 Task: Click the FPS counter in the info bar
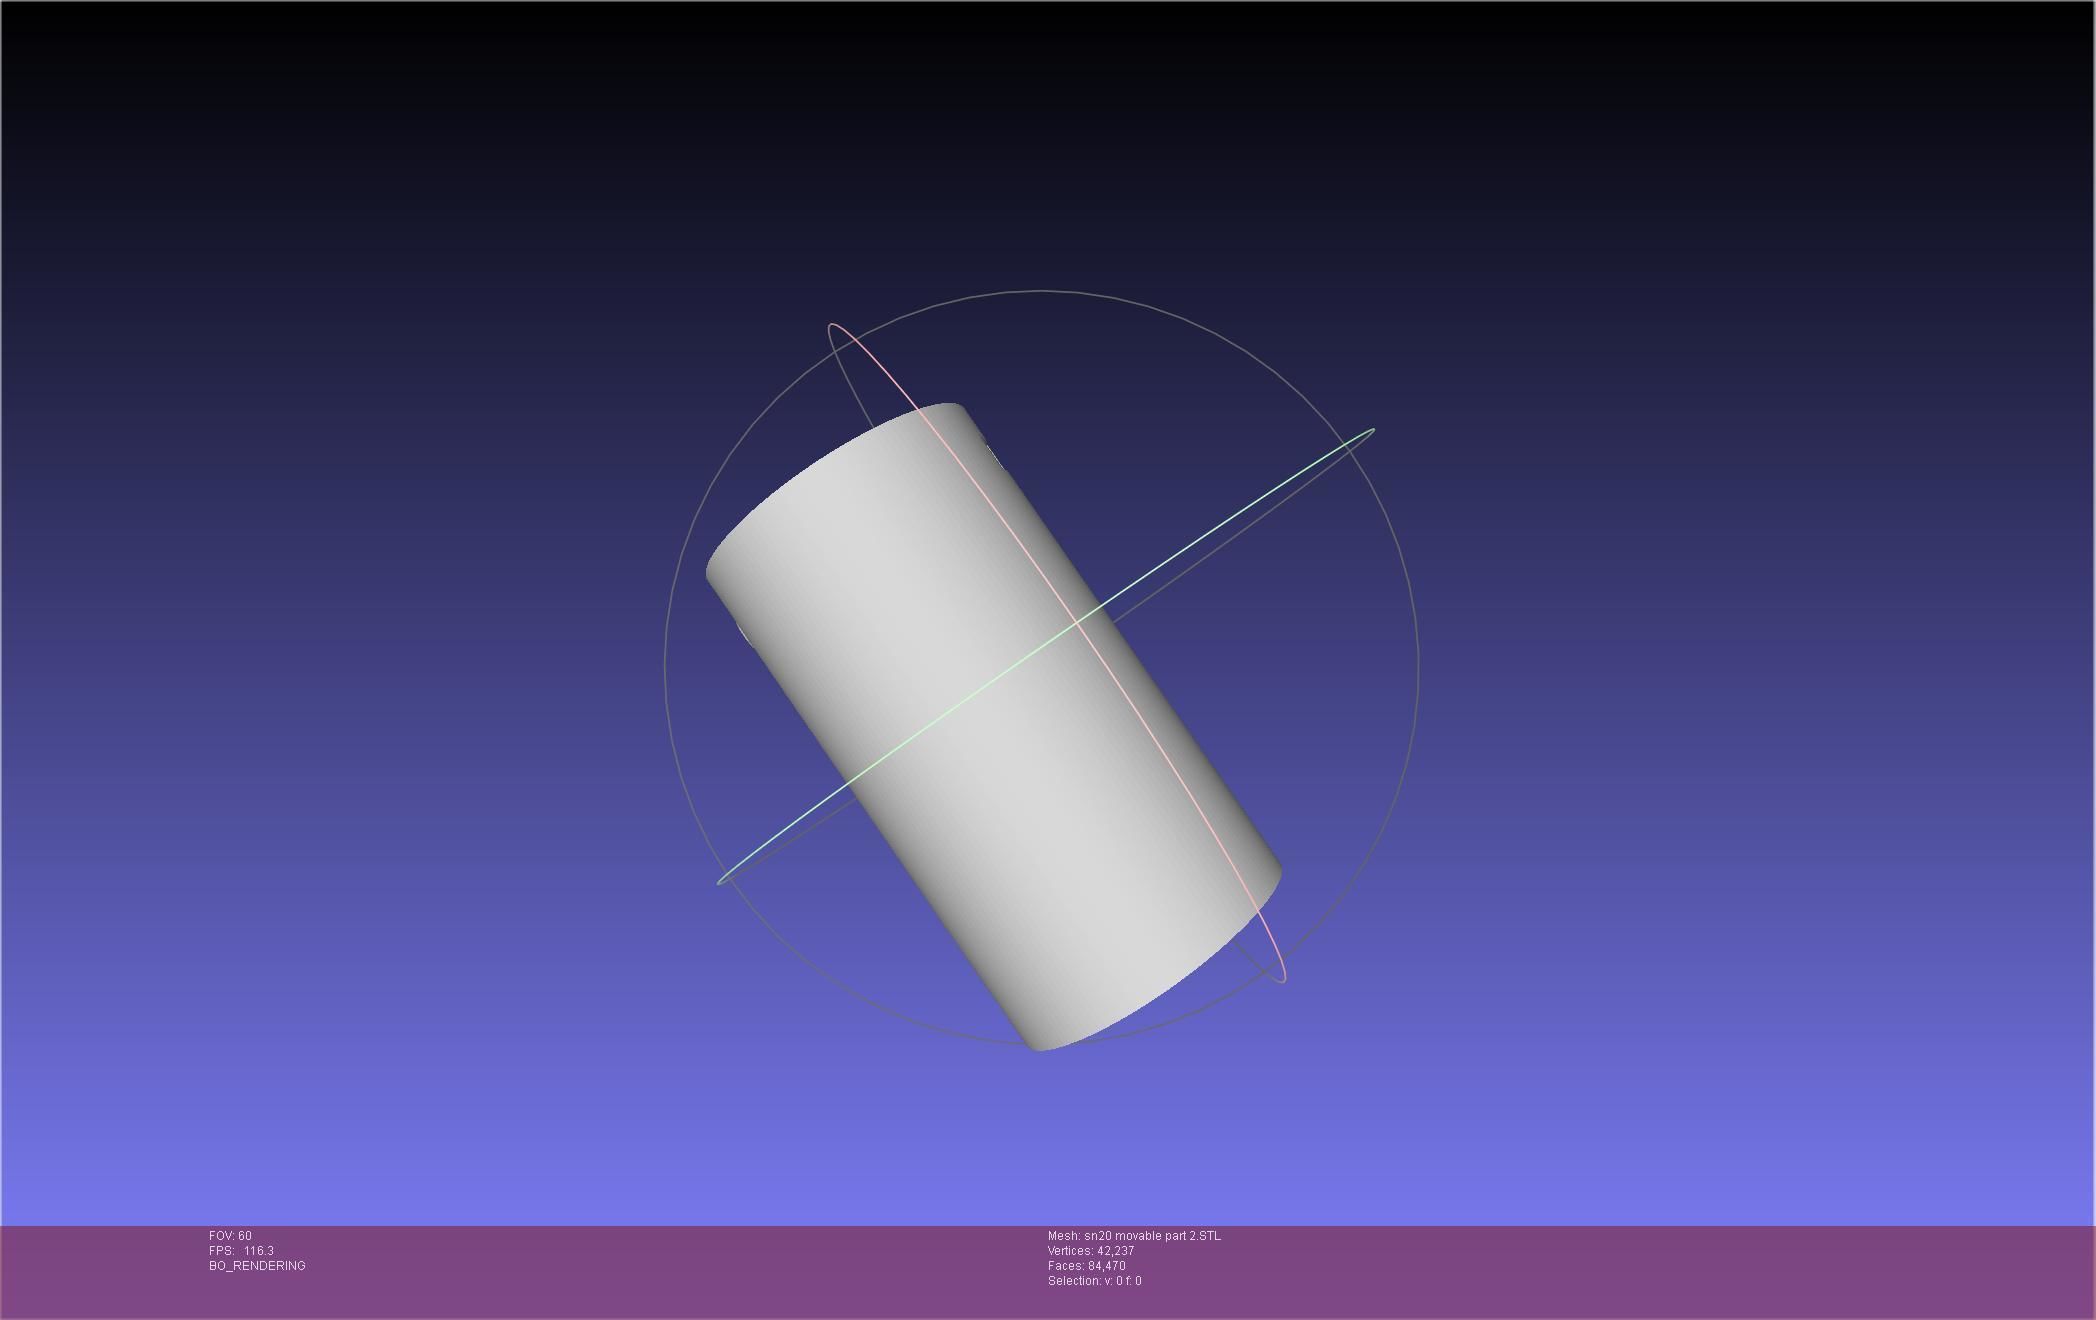tap(241, 1251)
